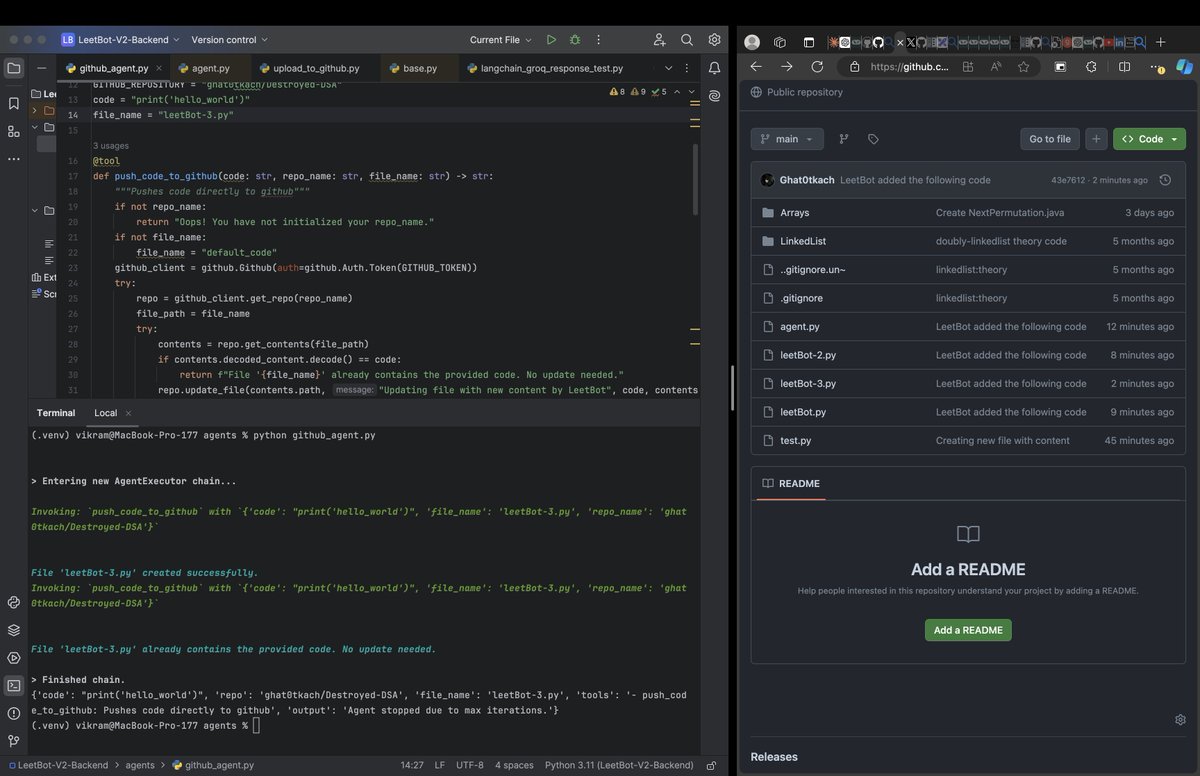This screenshot has width=1200, height=776.
Task: Close the github_agent.py editor tab
Action: tap(159, 68)
